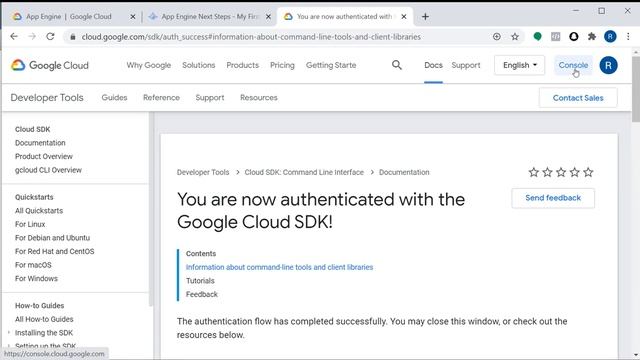
Task: Click the Send feedback button
Action: [x=553, y=198]
